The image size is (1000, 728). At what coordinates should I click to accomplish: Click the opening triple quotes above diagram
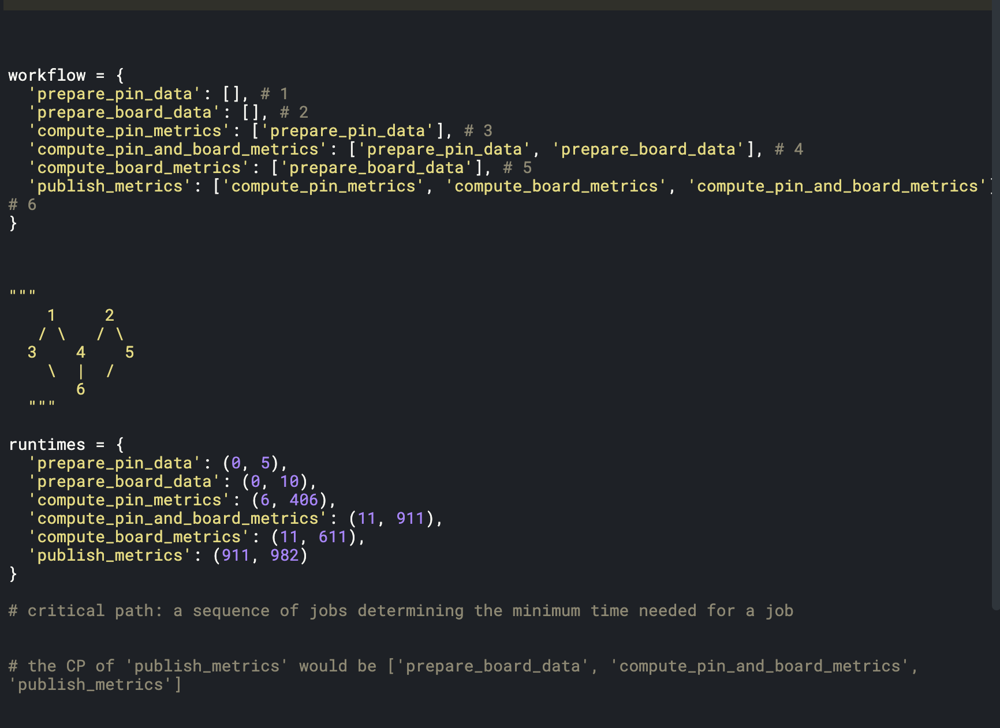point(22,294)
